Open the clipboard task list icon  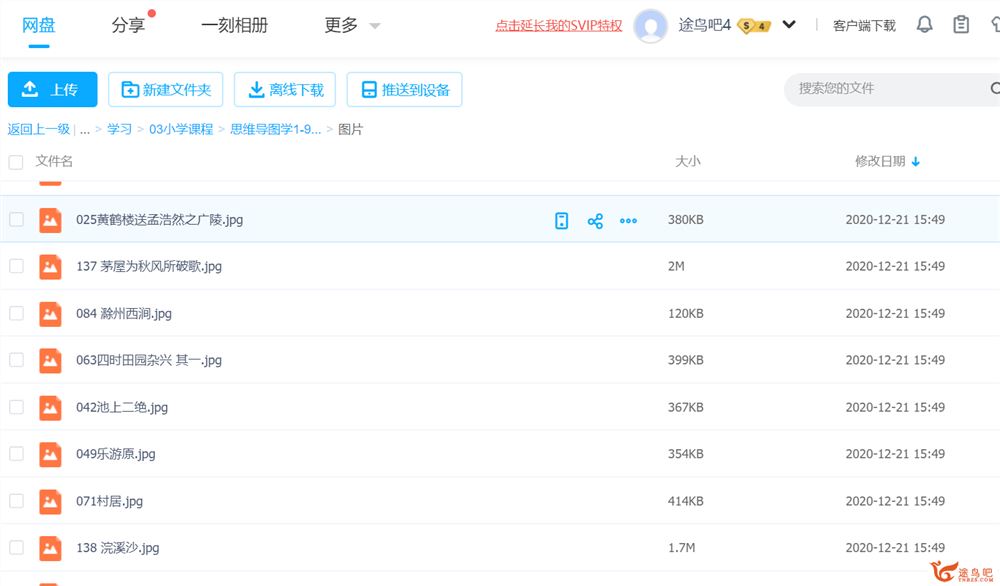(961, 25)
